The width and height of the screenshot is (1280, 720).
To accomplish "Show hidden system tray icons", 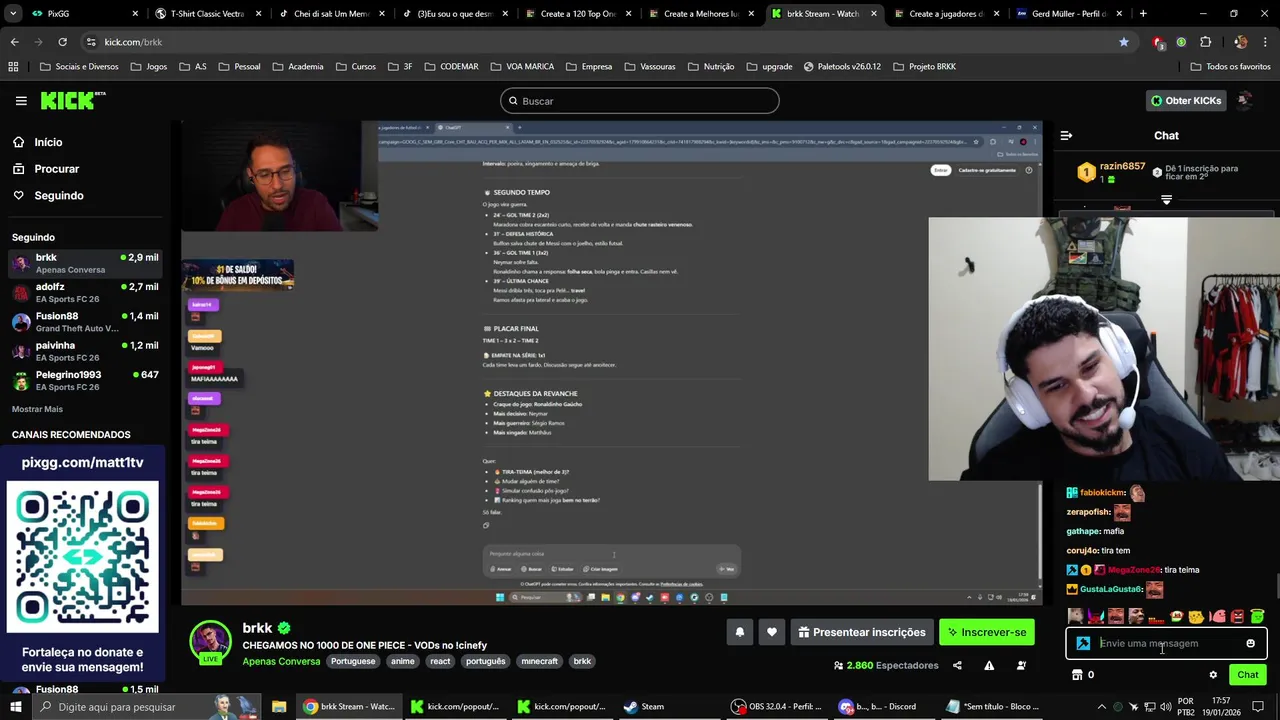I will [x=1104, y=706].
